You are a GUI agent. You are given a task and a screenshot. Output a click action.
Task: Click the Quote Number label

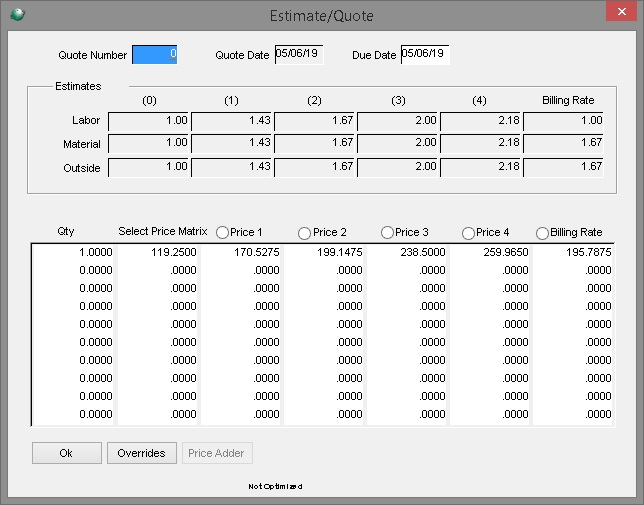point(92,55)
